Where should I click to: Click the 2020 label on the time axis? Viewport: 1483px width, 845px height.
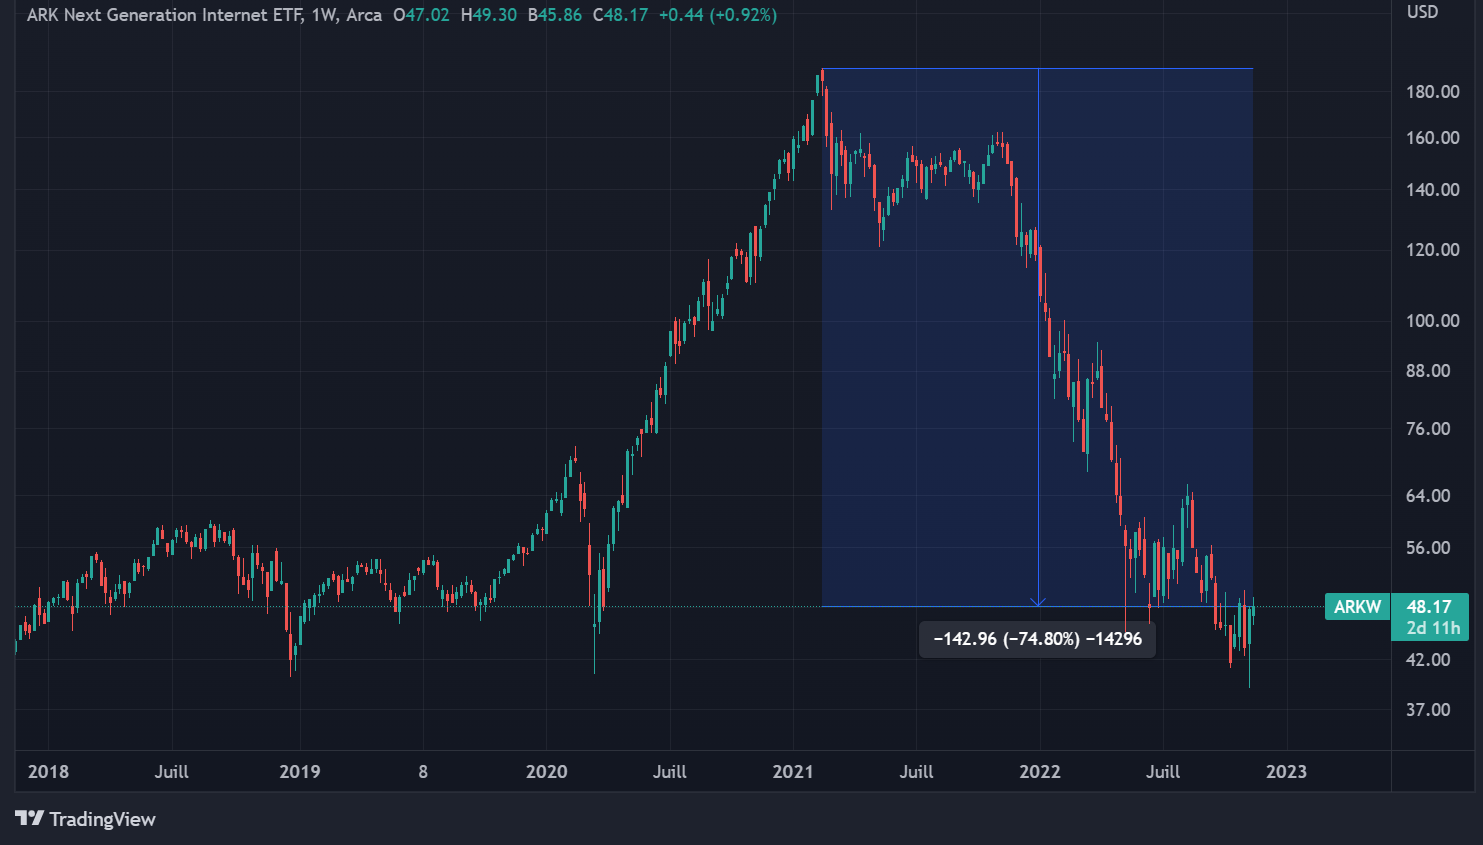pyautogui.click(x=546, y=772)
